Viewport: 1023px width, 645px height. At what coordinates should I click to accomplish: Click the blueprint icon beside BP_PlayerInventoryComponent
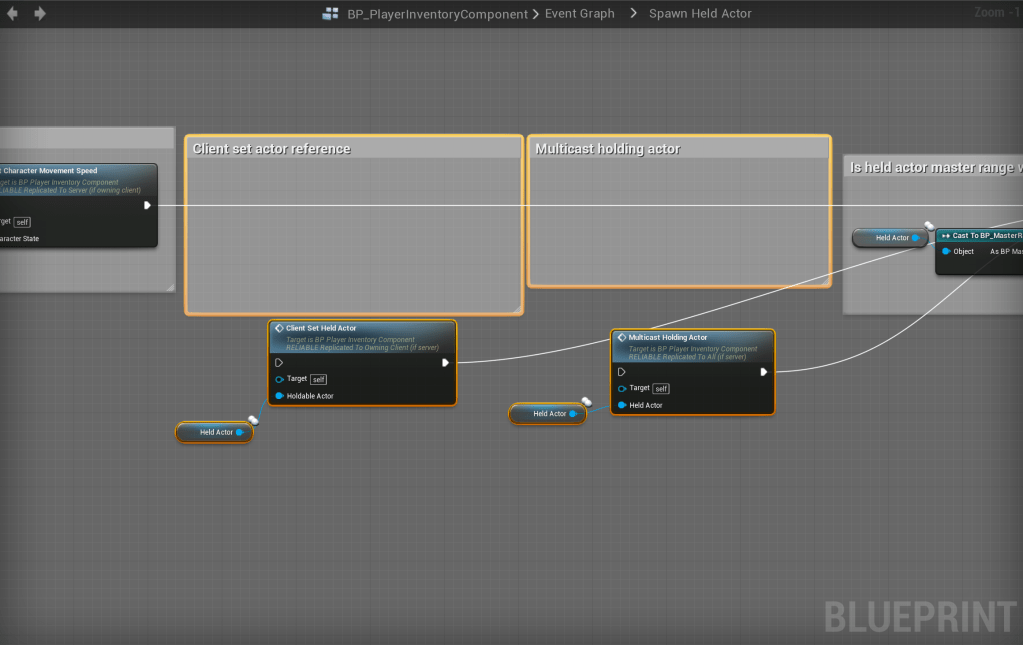point(330,14)
